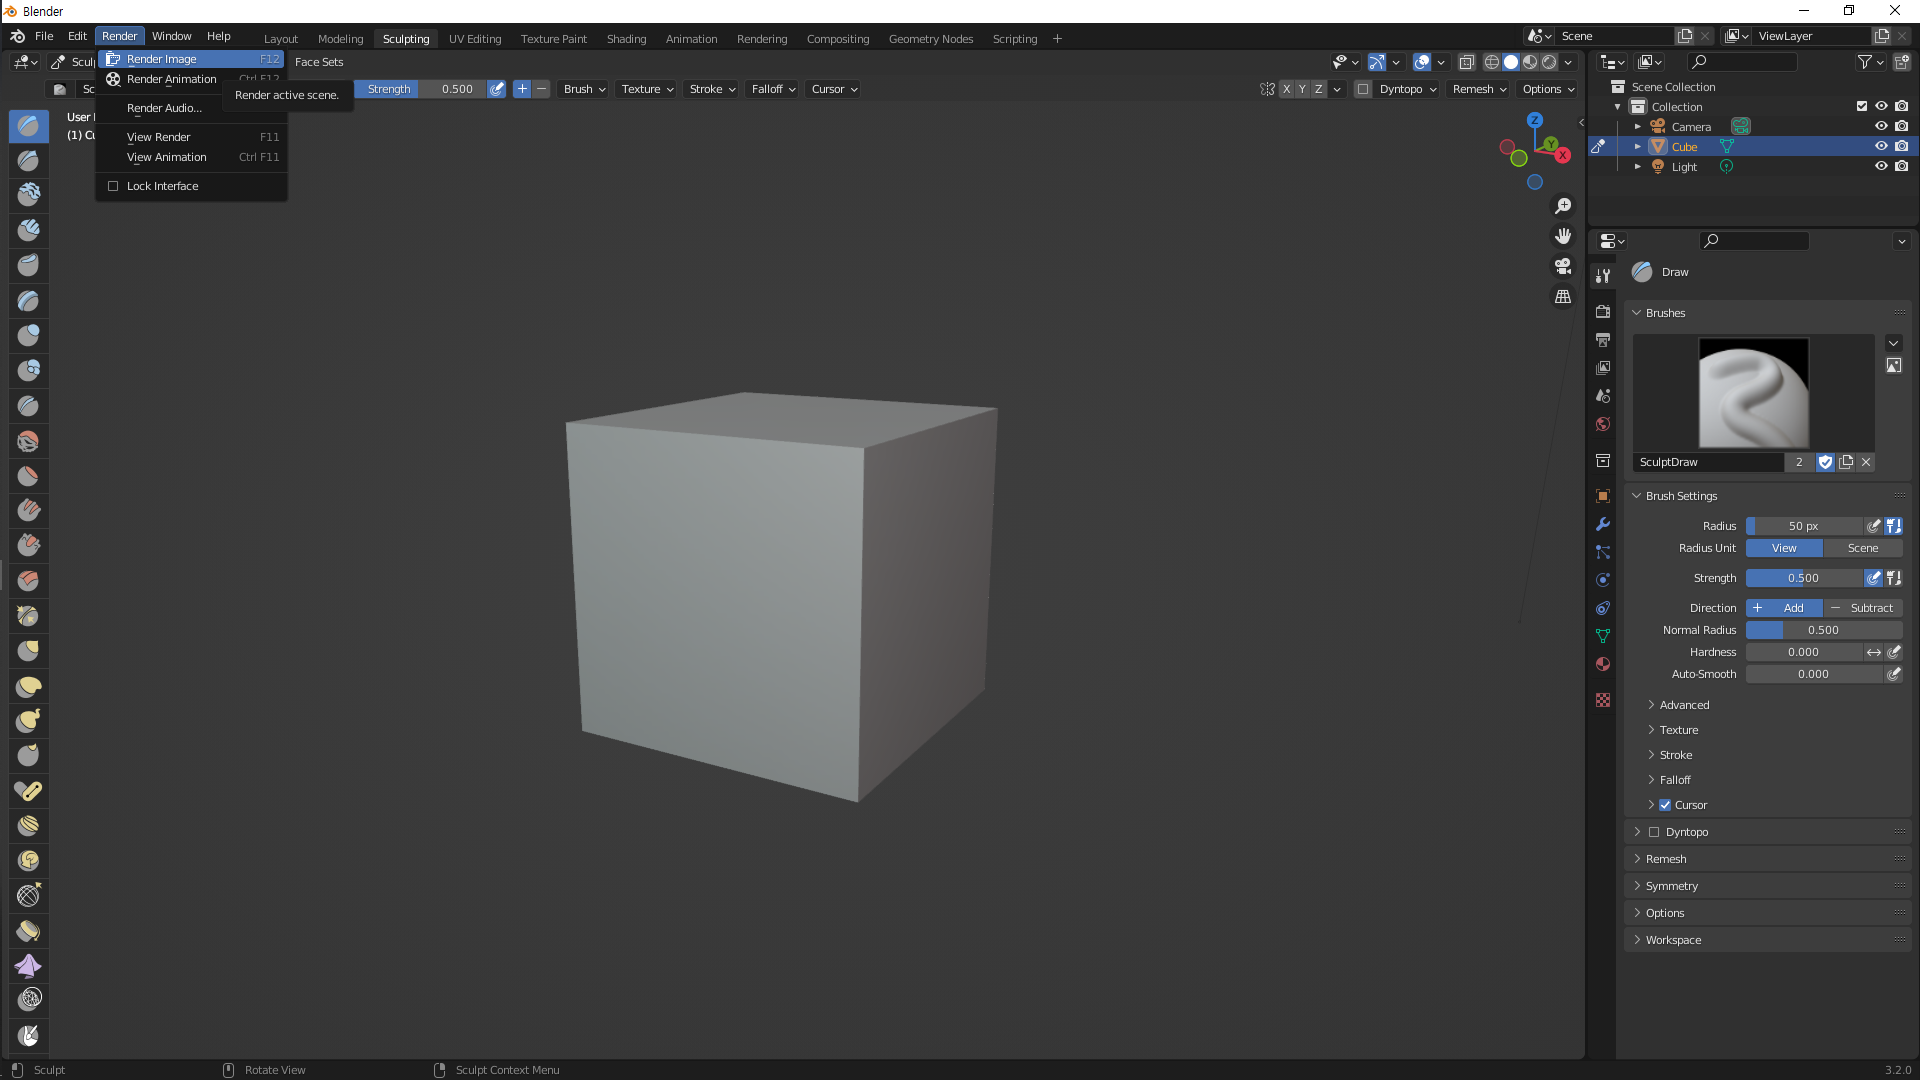Enable the Lock Interface checkbox

tap(113, 186)
